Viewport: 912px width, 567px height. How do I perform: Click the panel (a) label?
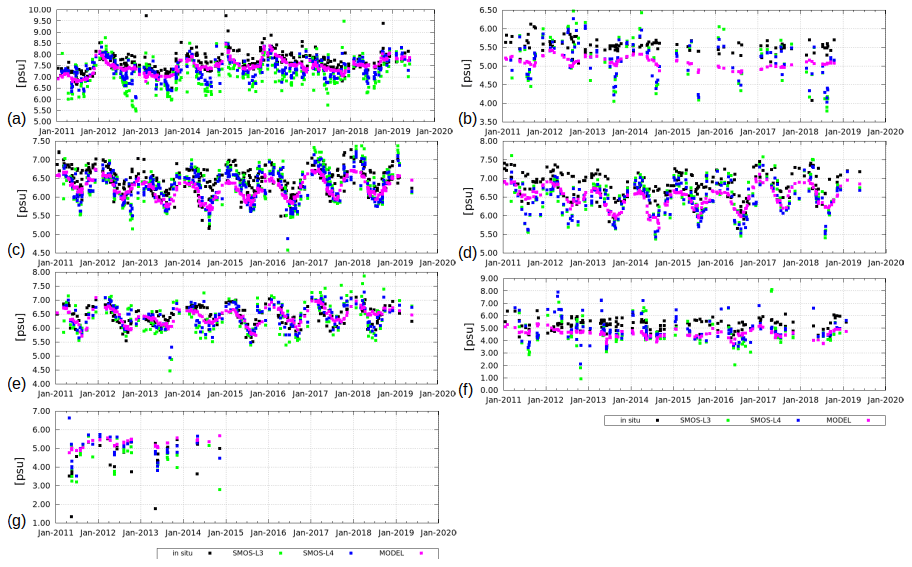15,120
